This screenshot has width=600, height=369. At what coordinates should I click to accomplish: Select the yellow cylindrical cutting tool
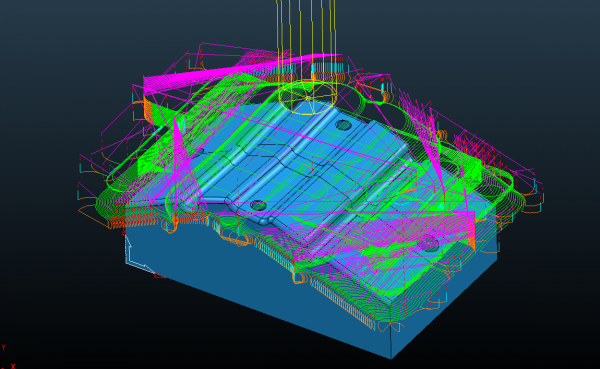(307, 57)
